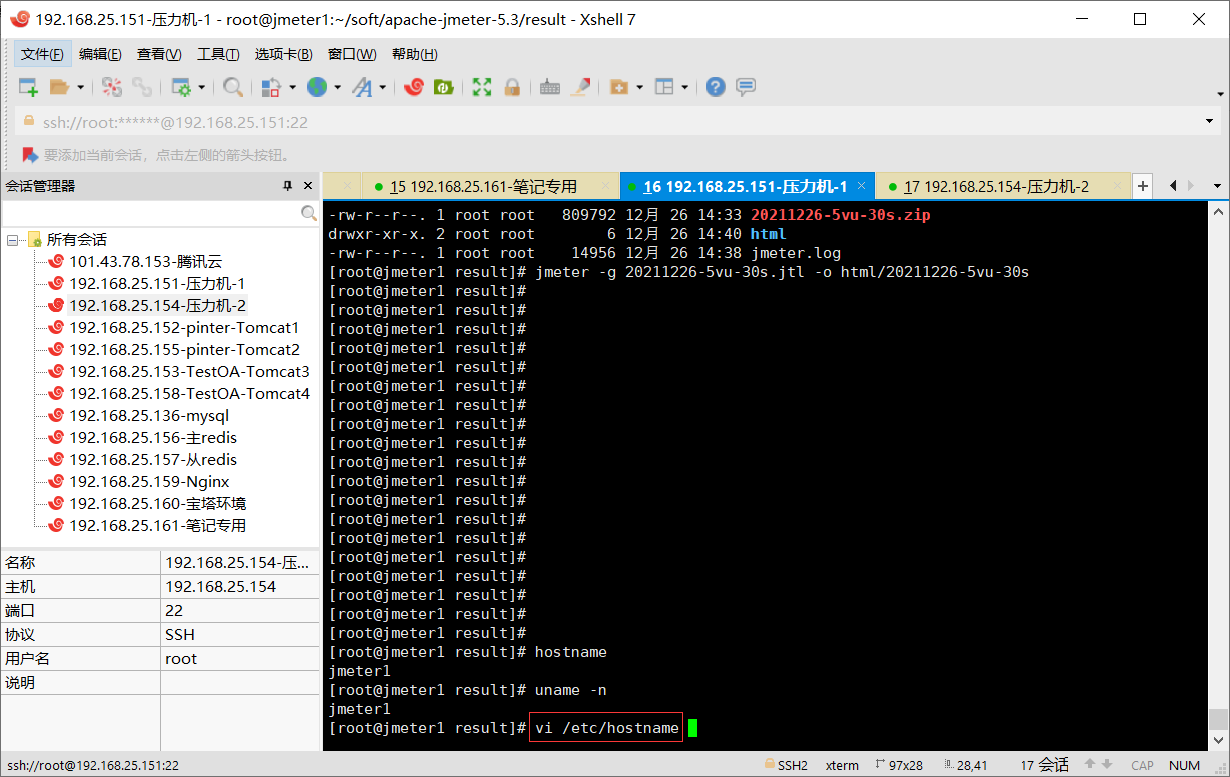Click the Open session folder icon
This screenshot has width=1230, height=777.
(59, 87)
